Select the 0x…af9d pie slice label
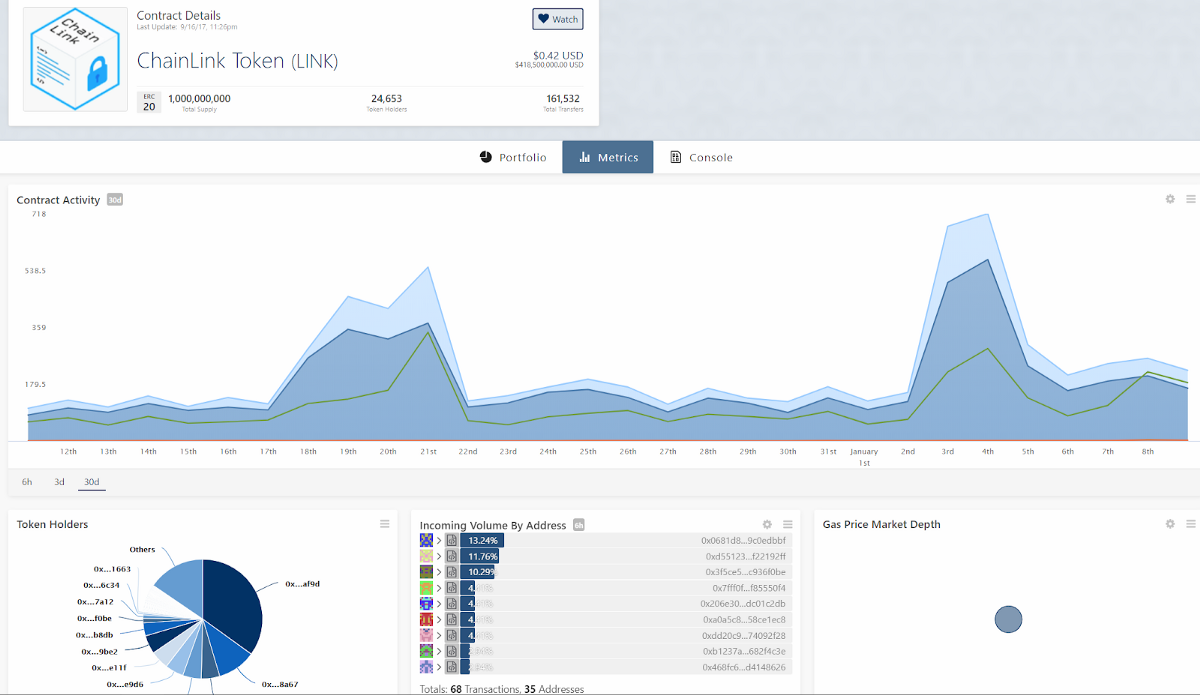Image resolution: width=1200 pixels, height=695 pixels. (302, 583)
